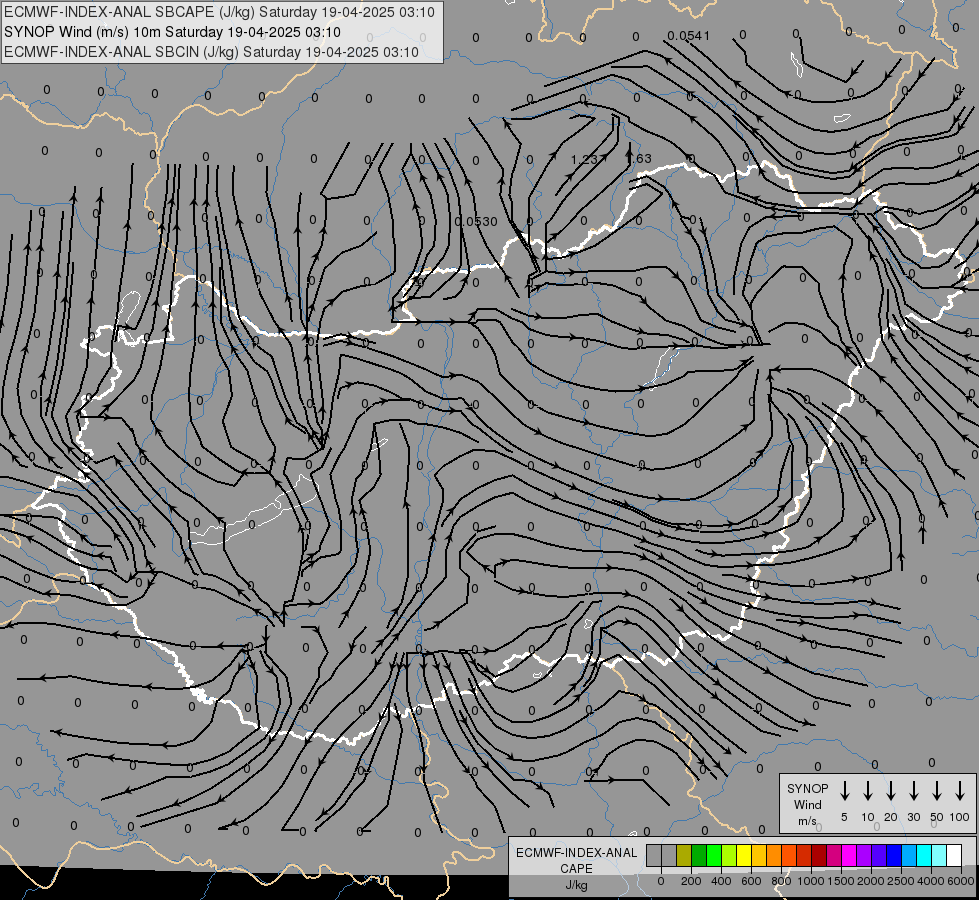The image size is (979, 900).
Task: Click the 200 tick label on color scale
Action: coord(691,881)
